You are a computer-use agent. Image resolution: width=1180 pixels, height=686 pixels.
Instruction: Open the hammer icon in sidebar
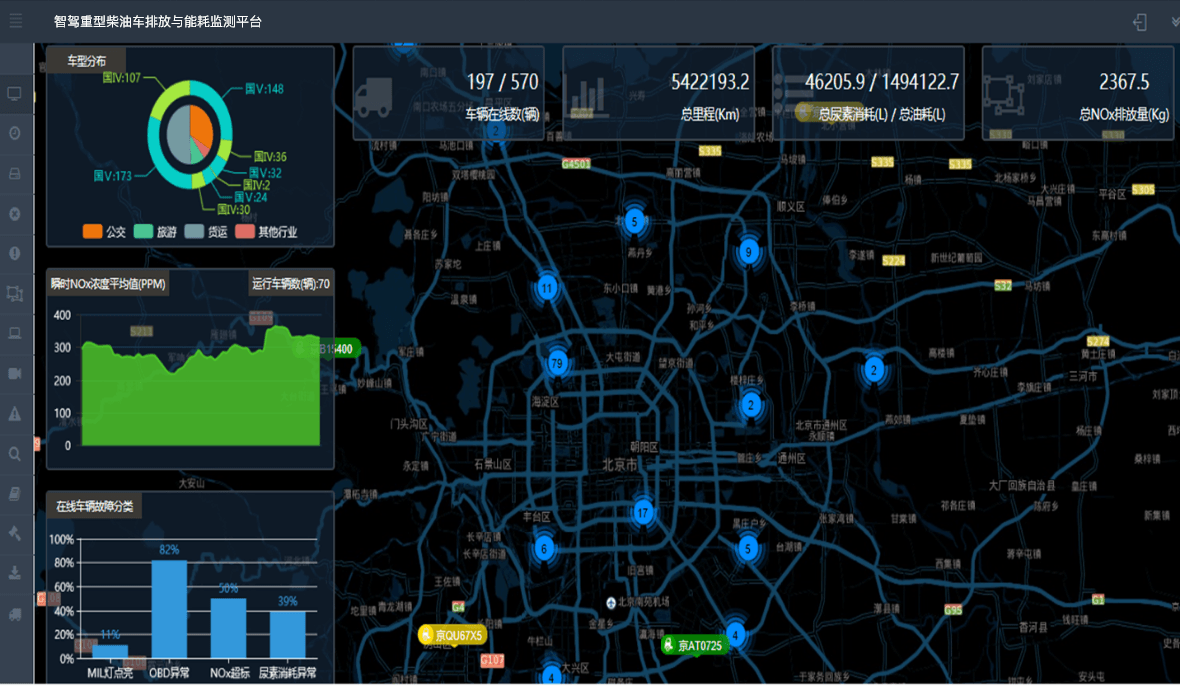tap(14, 534)
